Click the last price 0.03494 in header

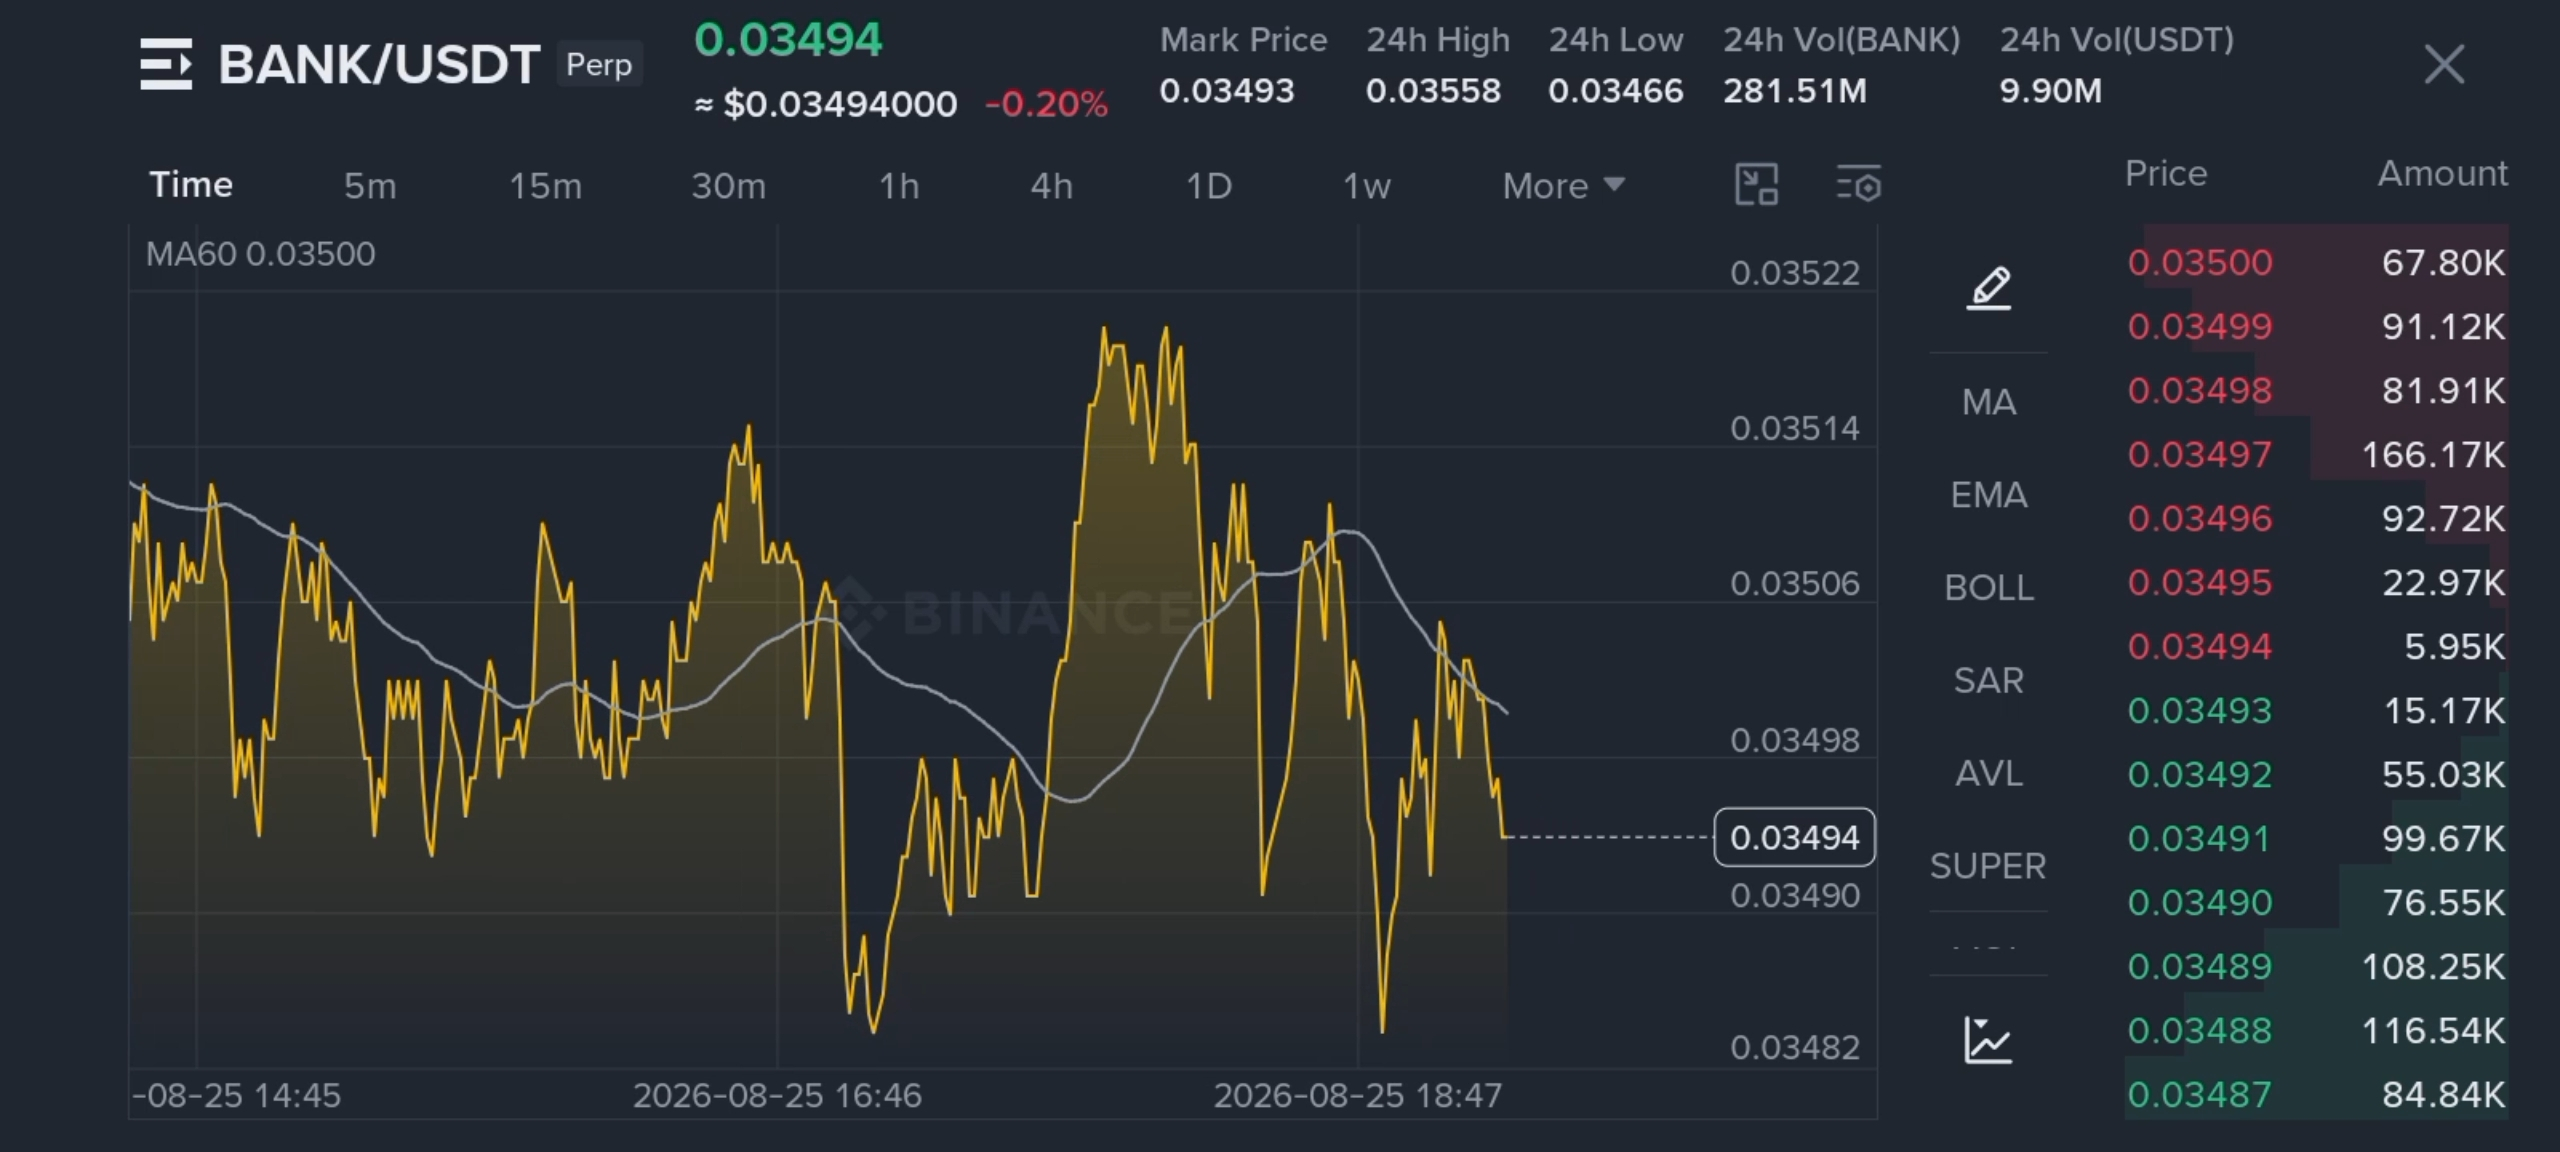[x=788, y=40]
